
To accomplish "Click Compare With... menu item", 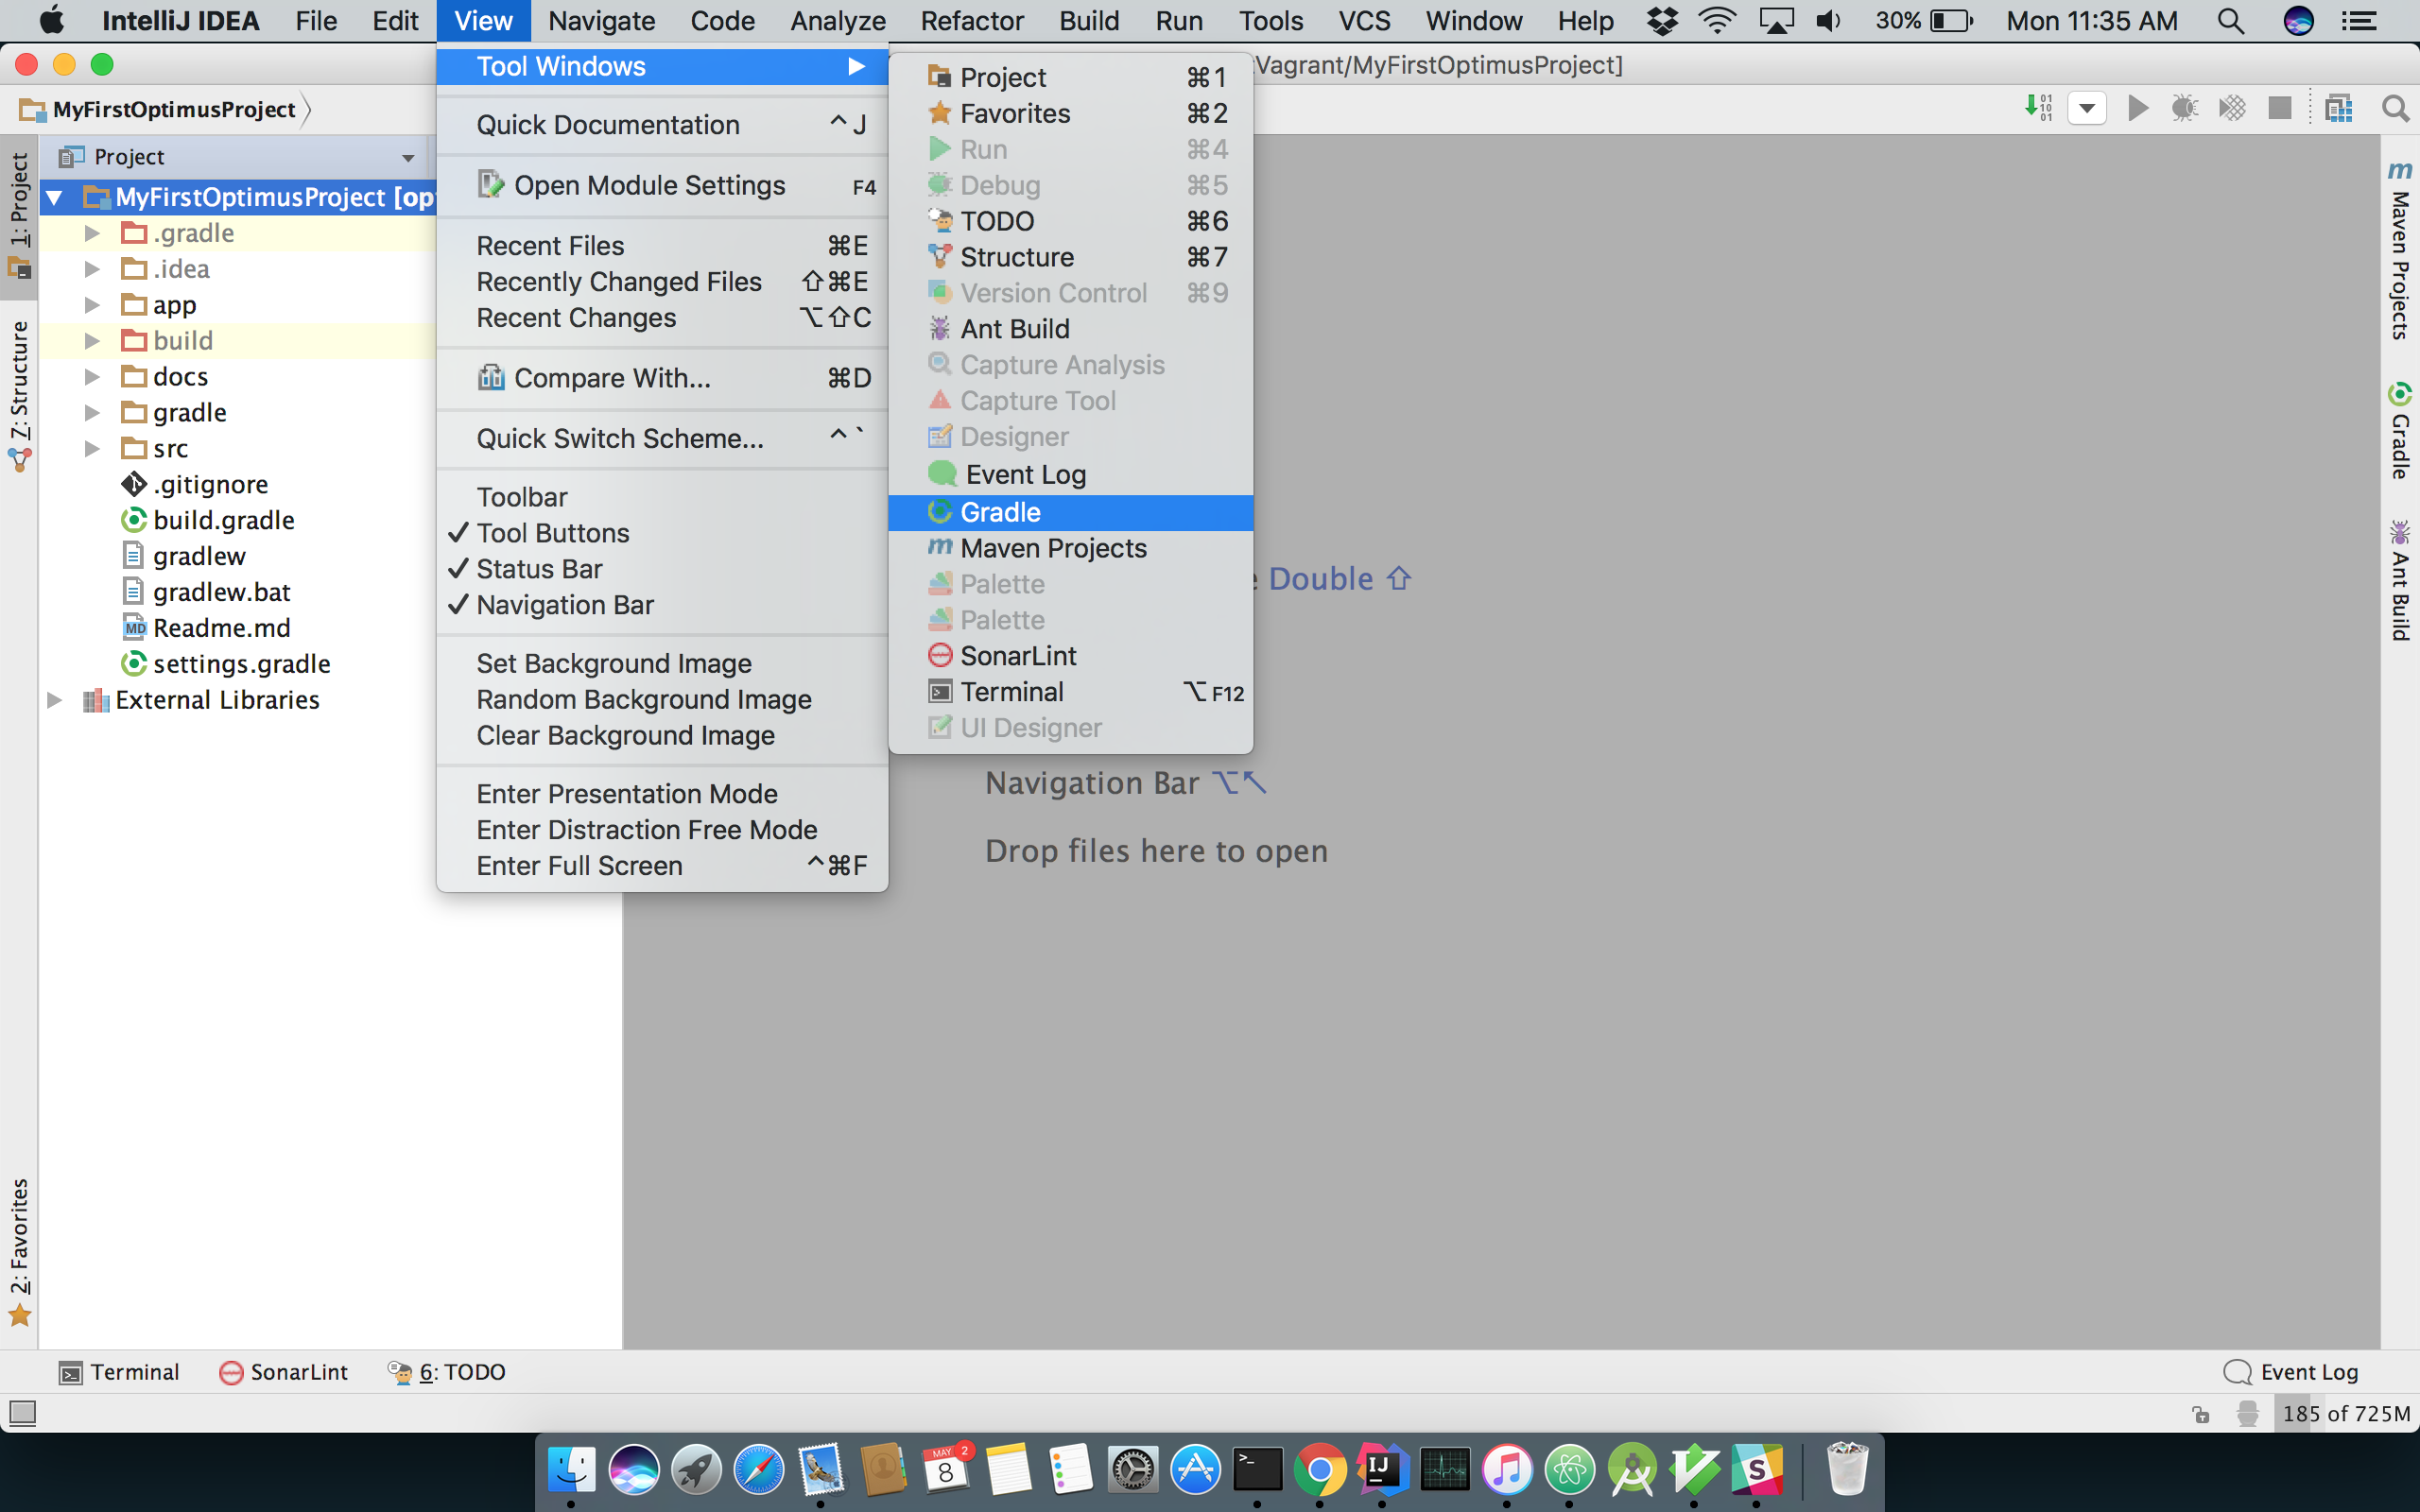I will pos(662,378).
